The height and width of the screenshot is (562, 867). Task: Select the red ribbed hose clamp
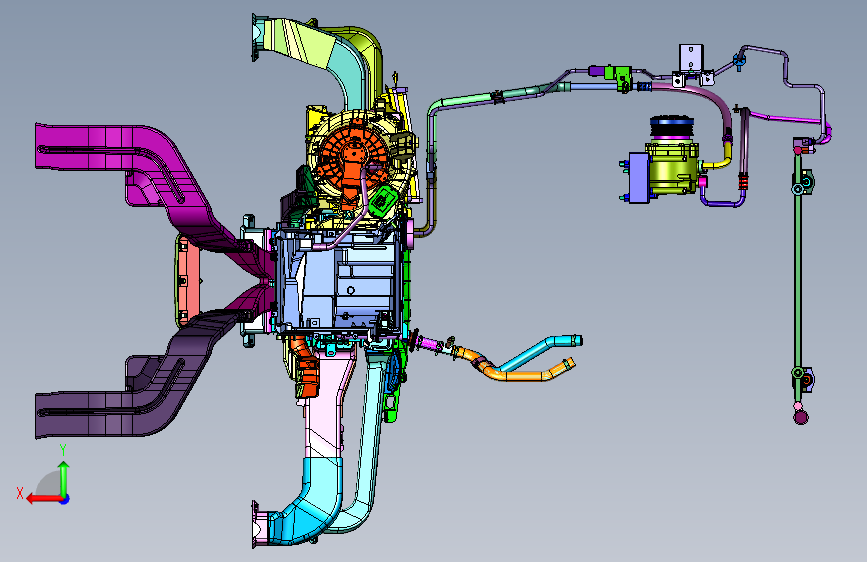click(x=743, y=181)
